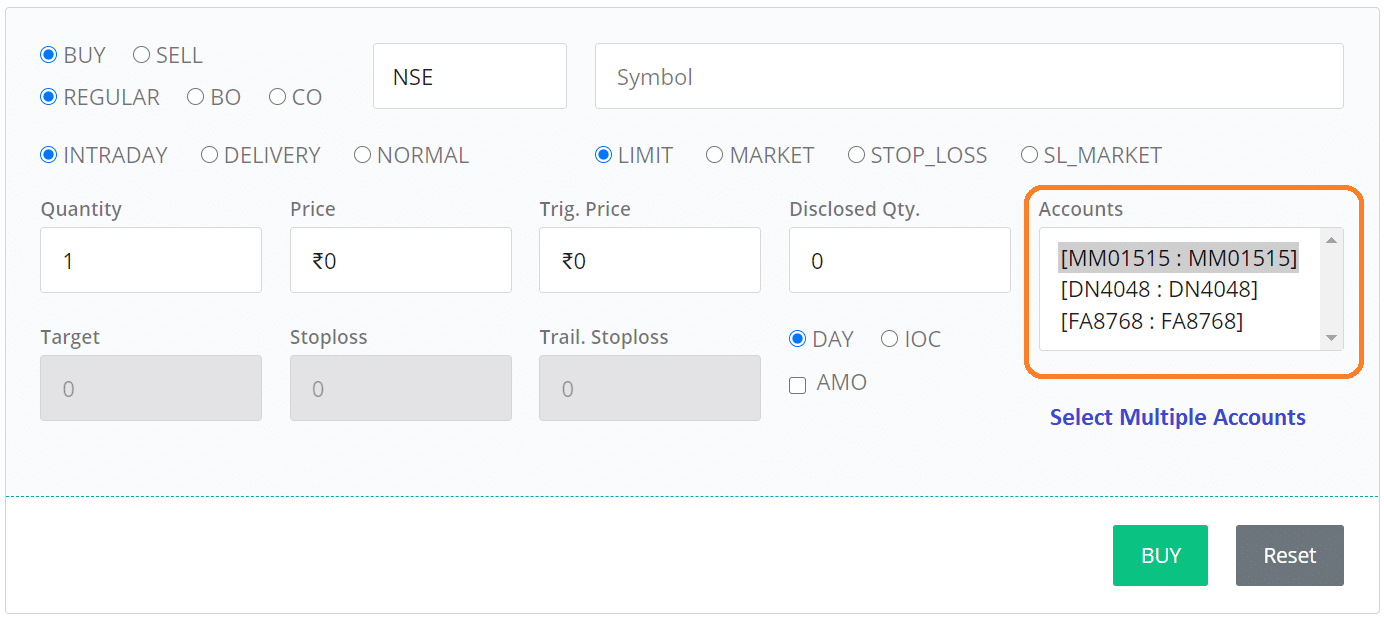Image resolution: width=1384 pixels, height=620 pixels.
Task: Click the Accounts list scrollbar down arrow
Action: pos(1332,338)
